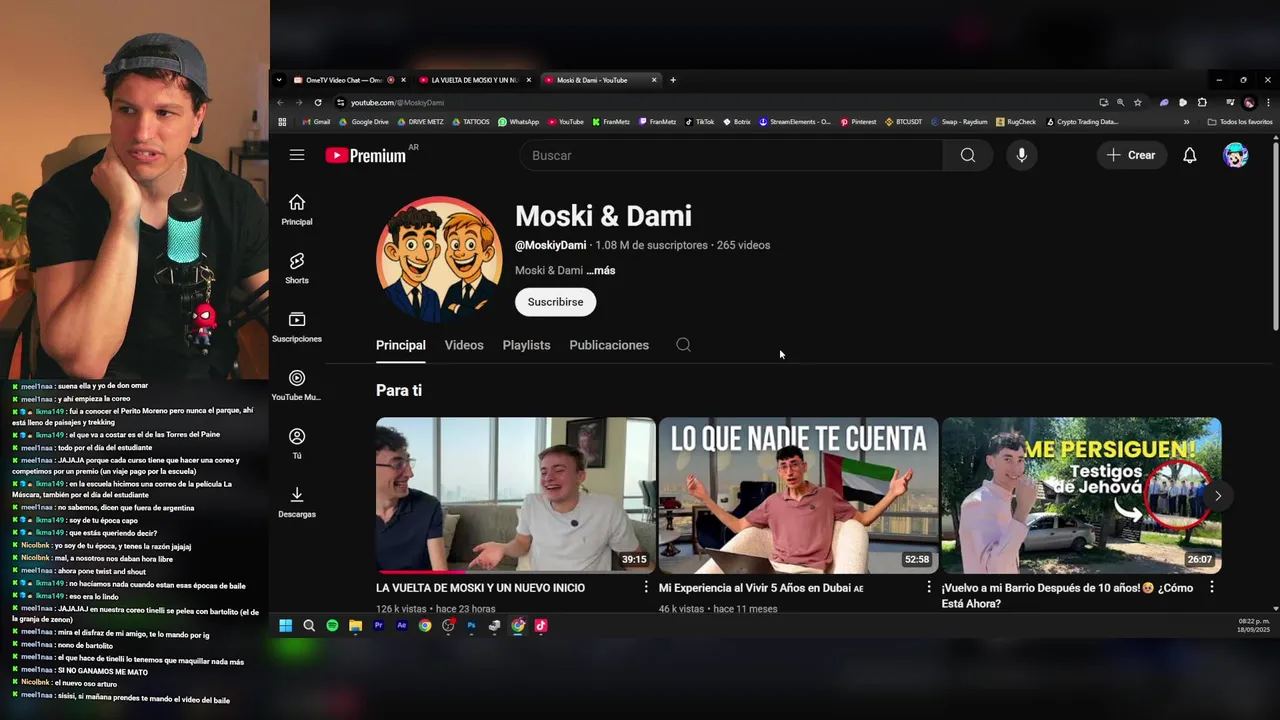The height and width of the screenshot is (720, 1280).
Task: Reload the page in the browser
Action: 318,102
